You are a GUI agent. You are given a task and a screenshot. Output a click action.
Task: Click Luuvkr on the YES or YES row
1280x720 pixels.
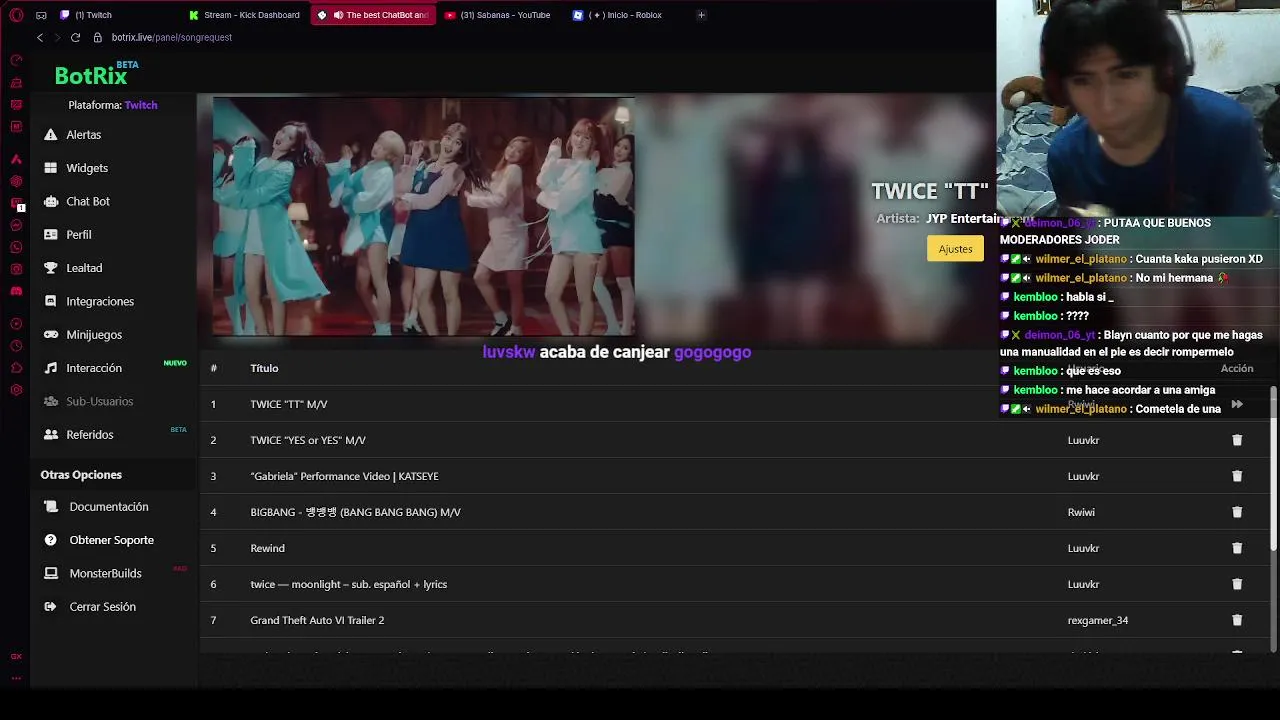1083,440
